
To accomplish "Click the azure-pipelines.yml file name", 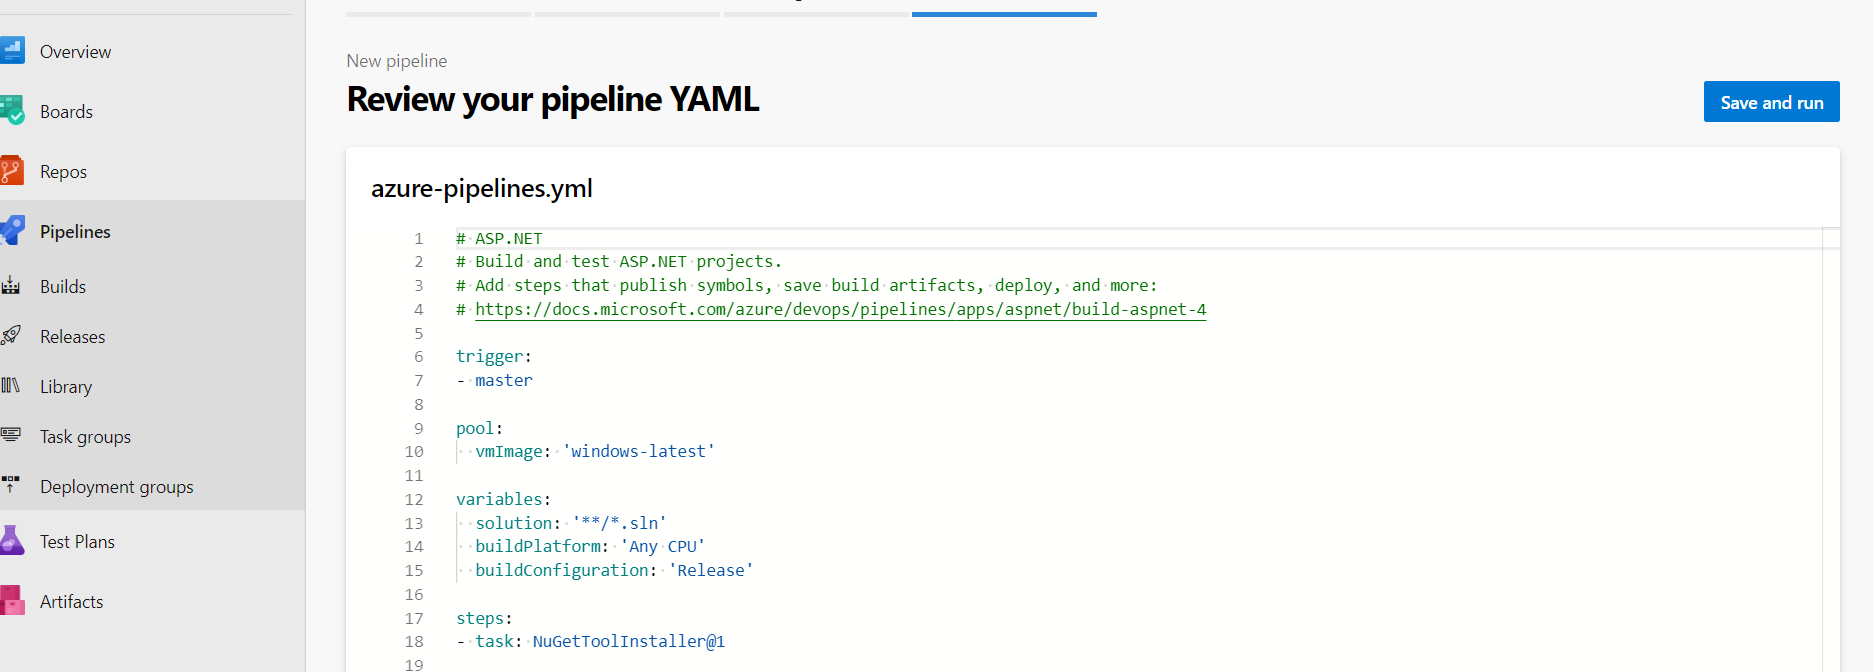I will click(481, 188).
